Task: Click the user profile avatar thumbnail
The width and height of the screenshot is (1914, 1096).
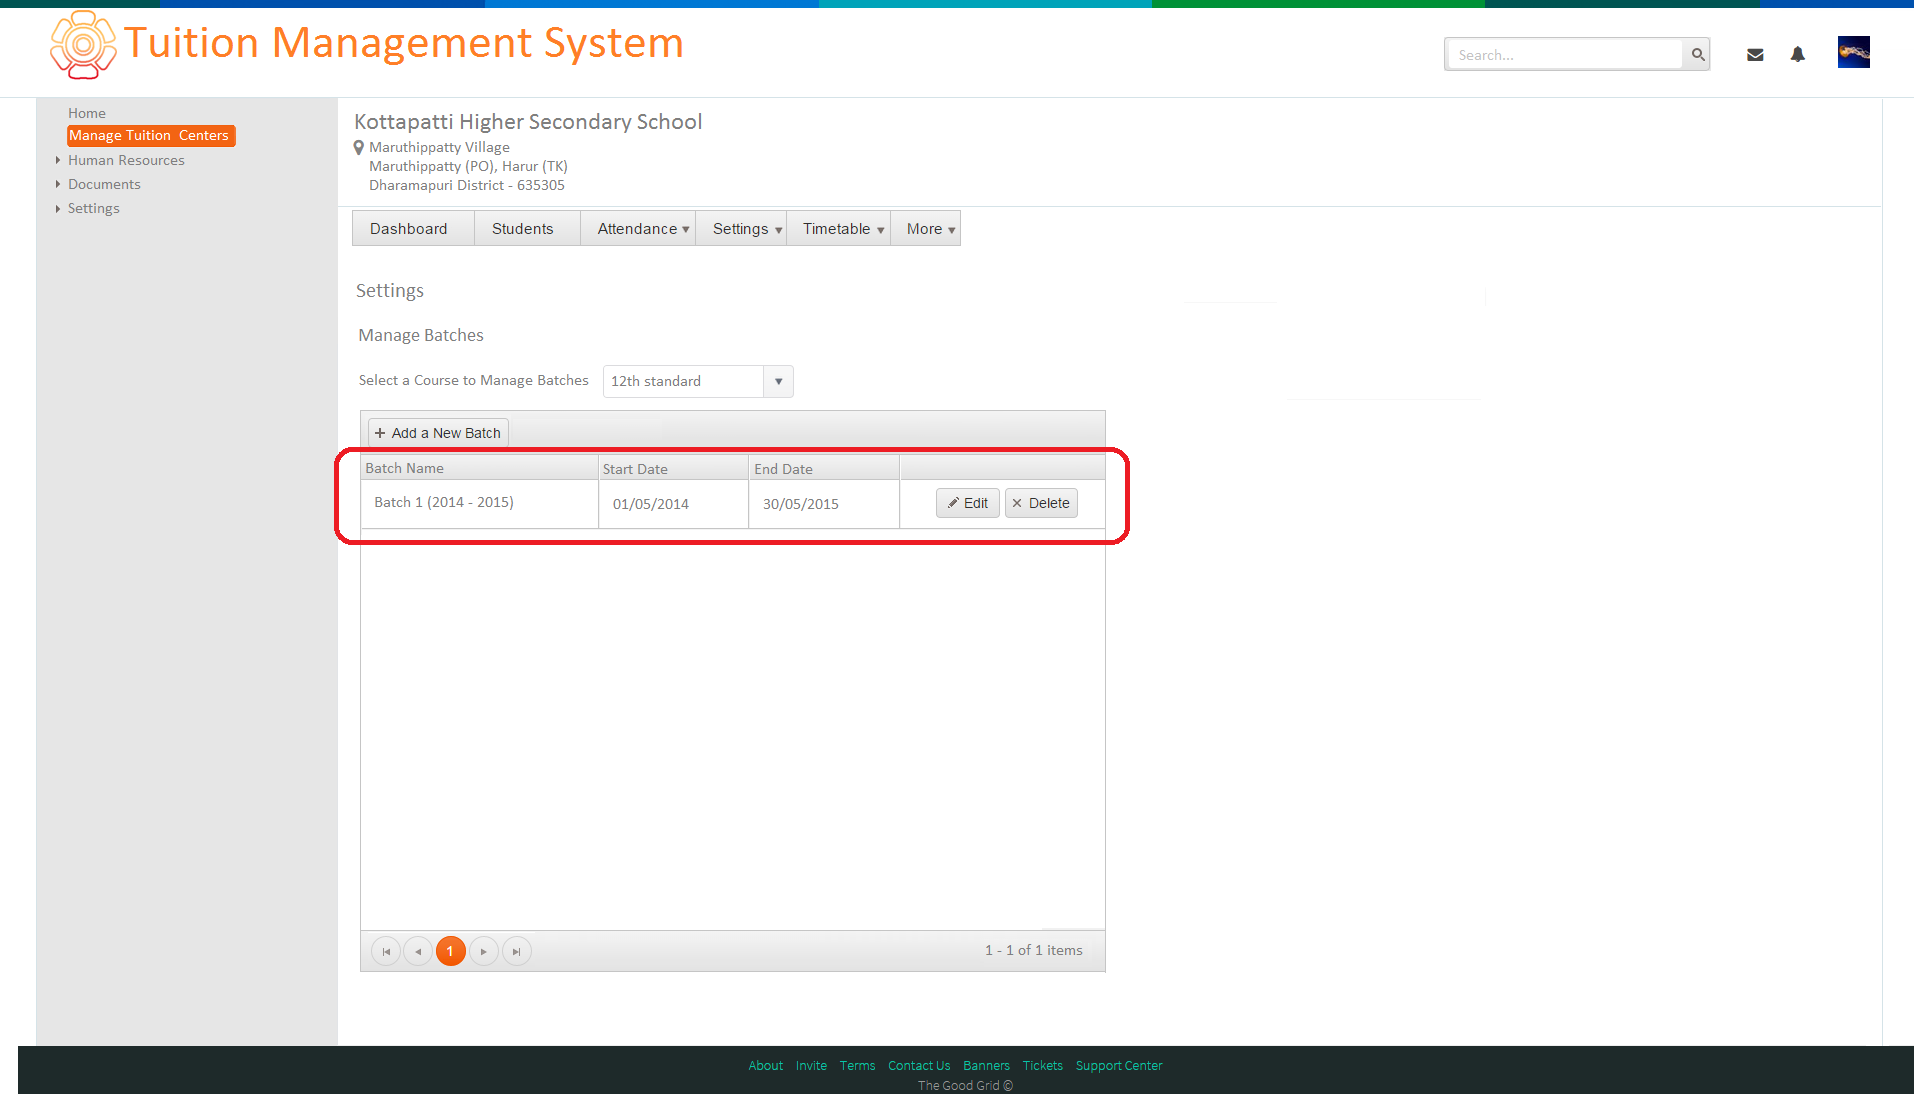Action: point(1854,52)
